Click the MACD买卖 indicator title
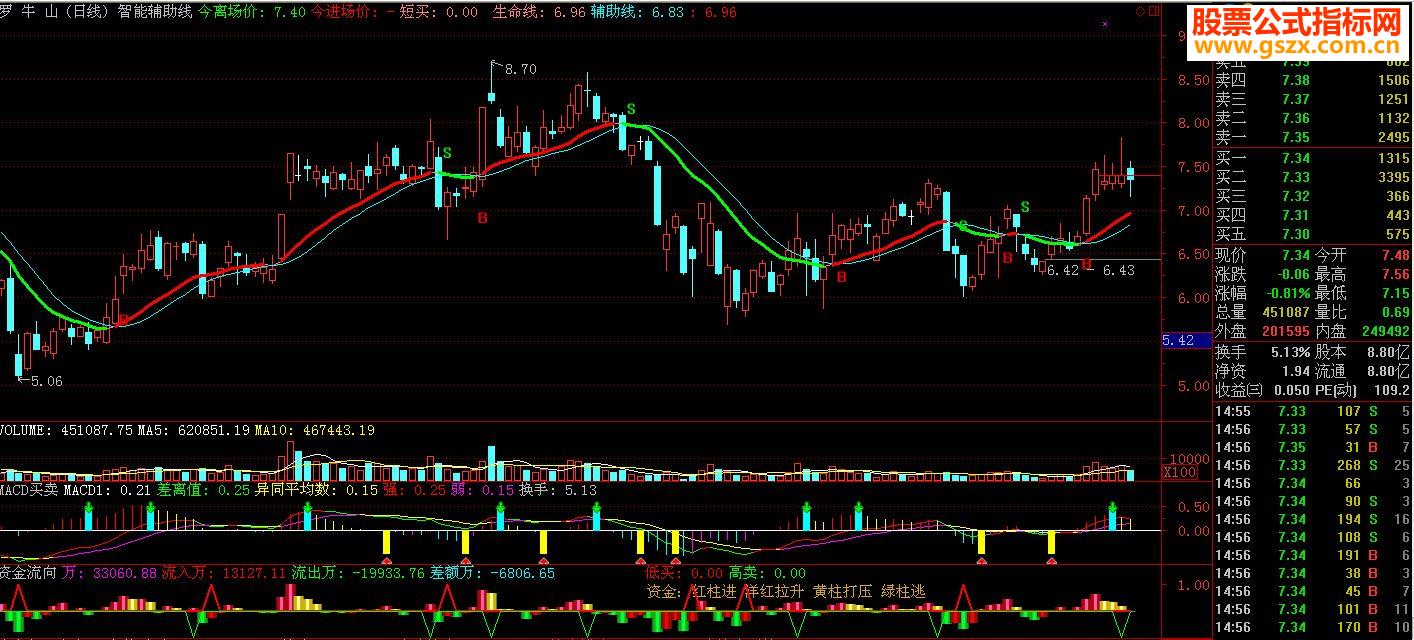Screen dimensions: 1414x640 [x=29, y=490]
